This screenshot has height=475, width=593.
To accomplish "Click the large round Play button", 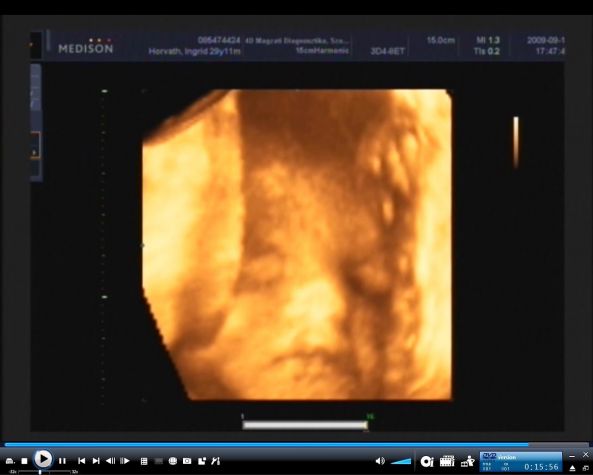I will pyautogui.click(x=43, y=459).
